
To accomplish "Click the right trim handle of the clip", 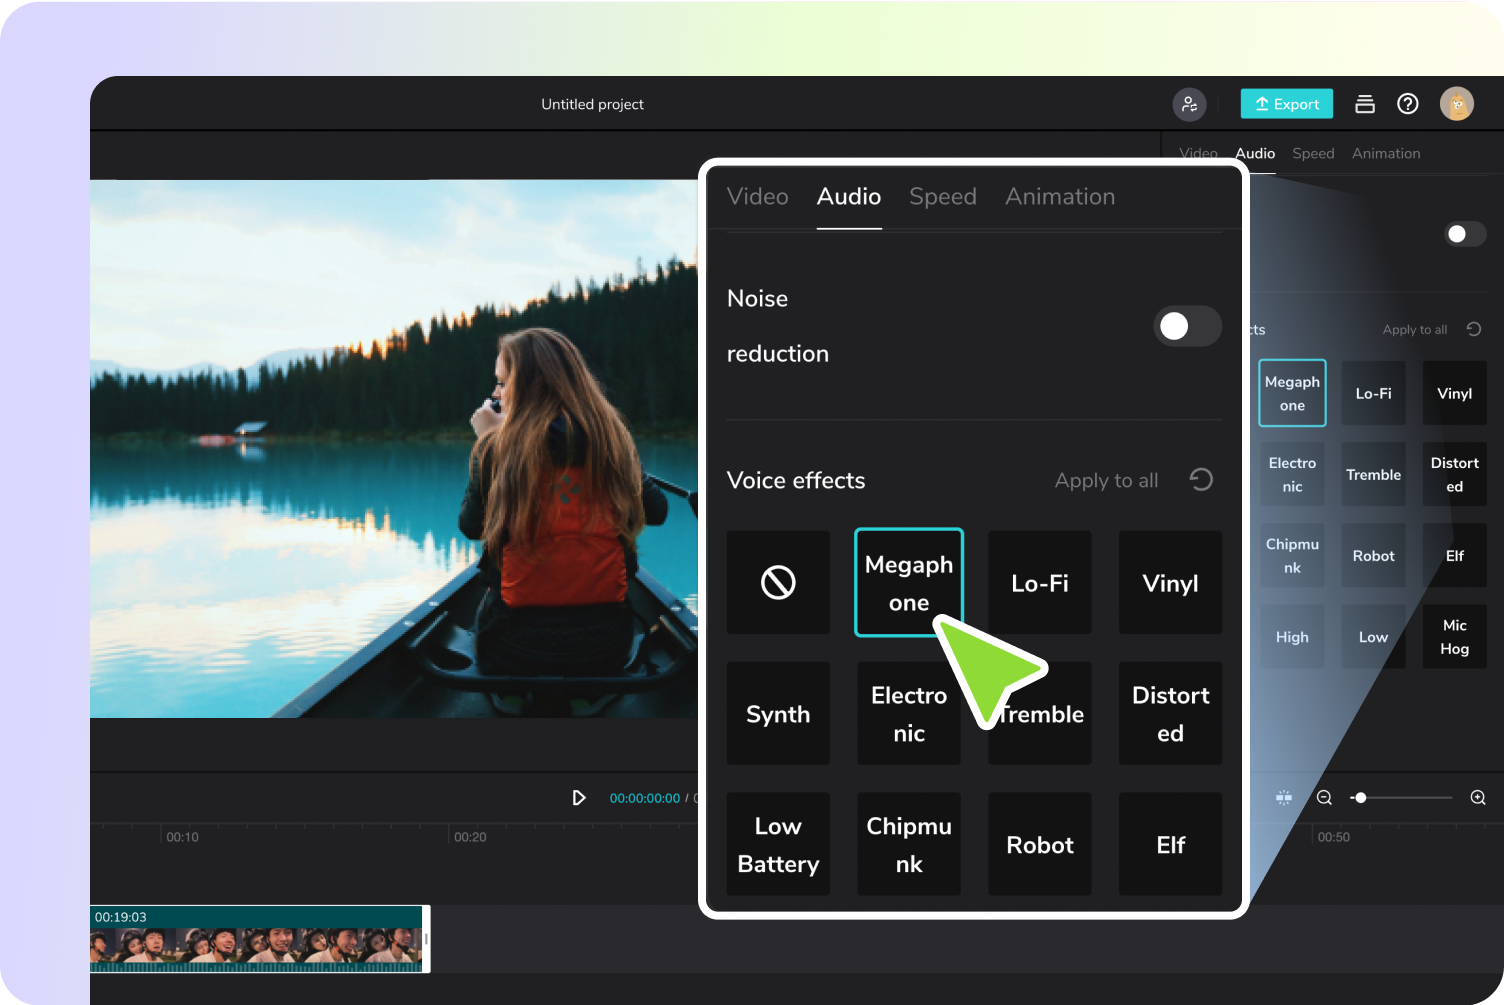I will [x=426, y=939].
